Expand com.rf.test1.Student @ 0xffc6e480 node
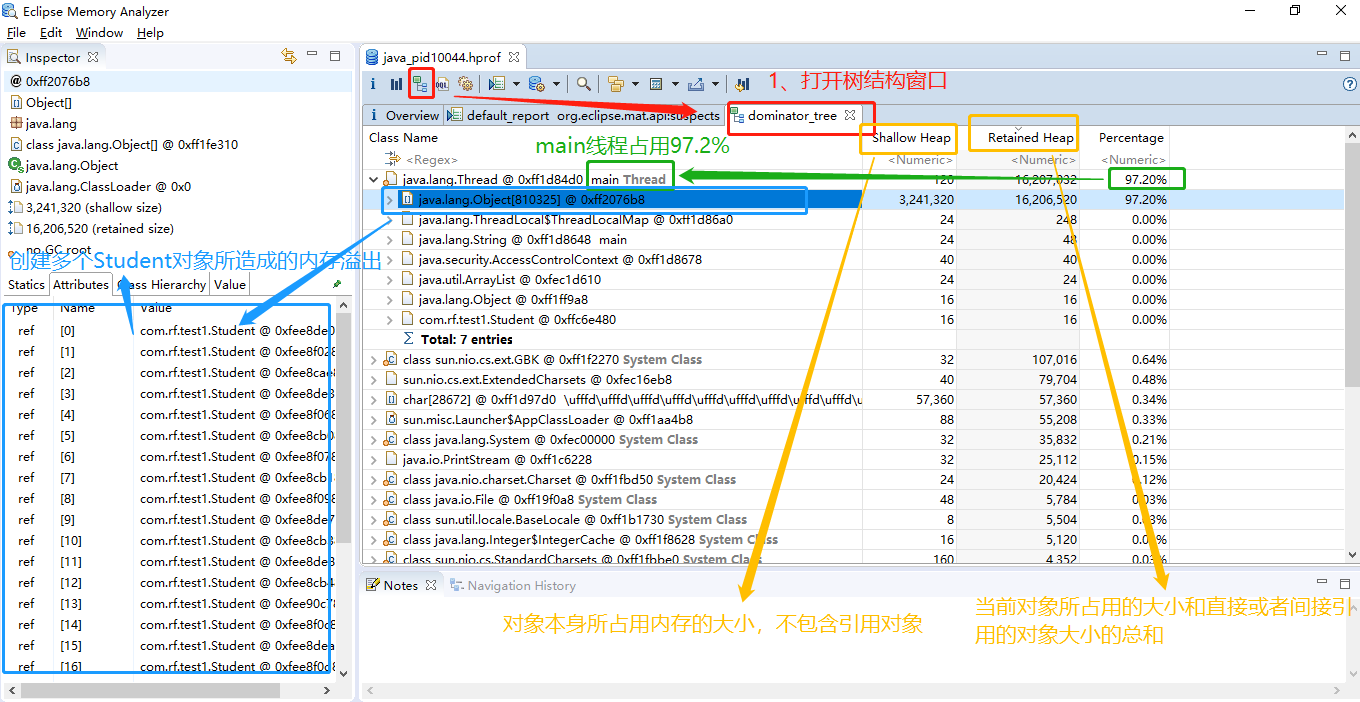 390,320
